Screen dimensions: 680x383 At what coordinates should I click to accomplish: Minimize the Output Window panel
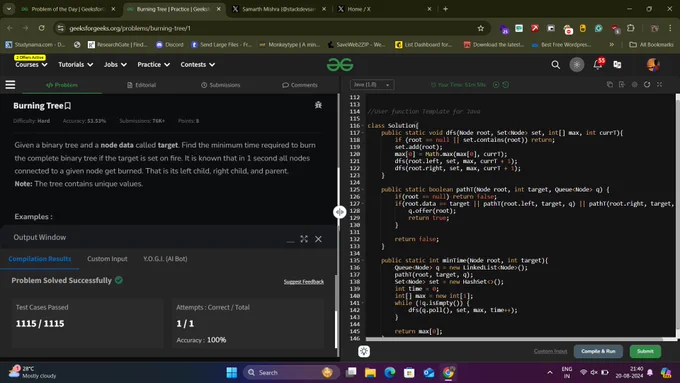pos(291,240)
